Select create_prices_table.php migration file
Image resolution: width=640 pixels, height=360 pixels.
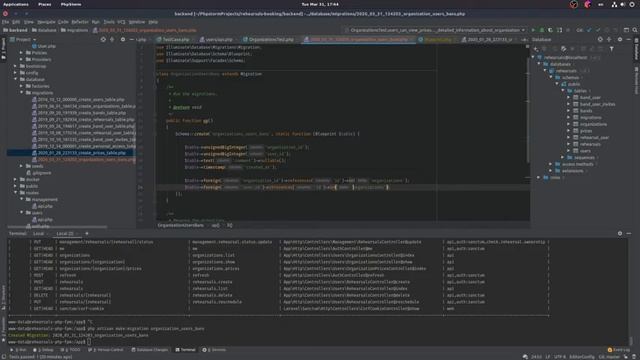click(x=81, y=153)
